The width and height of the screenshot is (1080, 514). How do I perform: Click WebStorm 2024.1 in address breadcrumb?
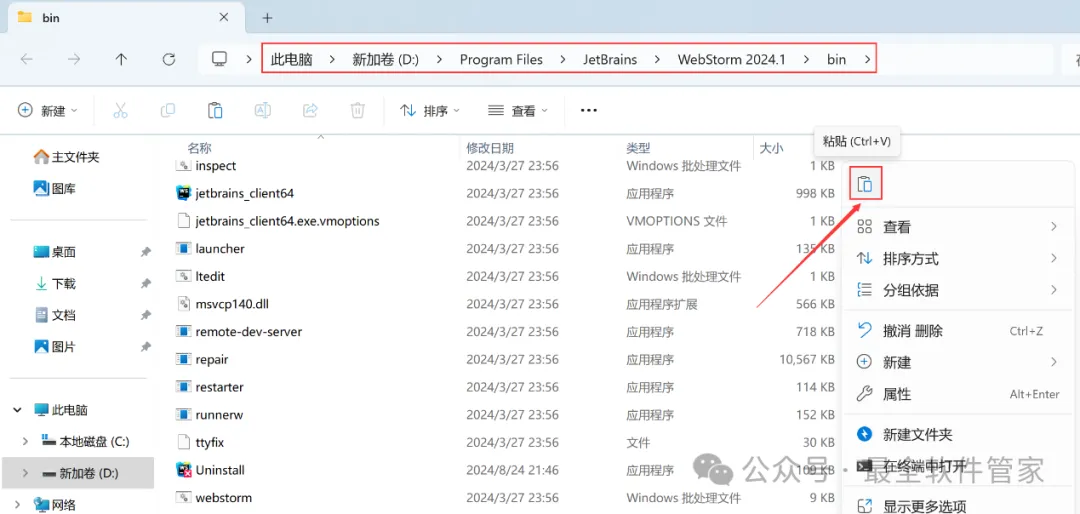731,59
